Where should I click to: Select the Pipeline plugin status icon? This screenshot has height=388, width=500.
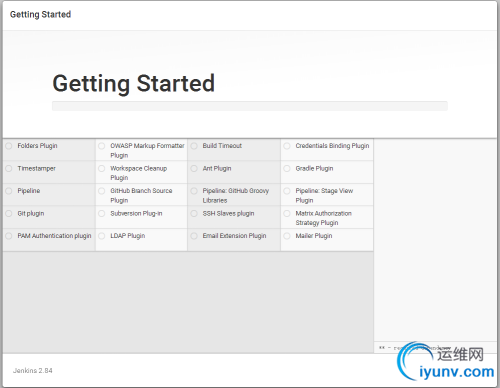9,191
